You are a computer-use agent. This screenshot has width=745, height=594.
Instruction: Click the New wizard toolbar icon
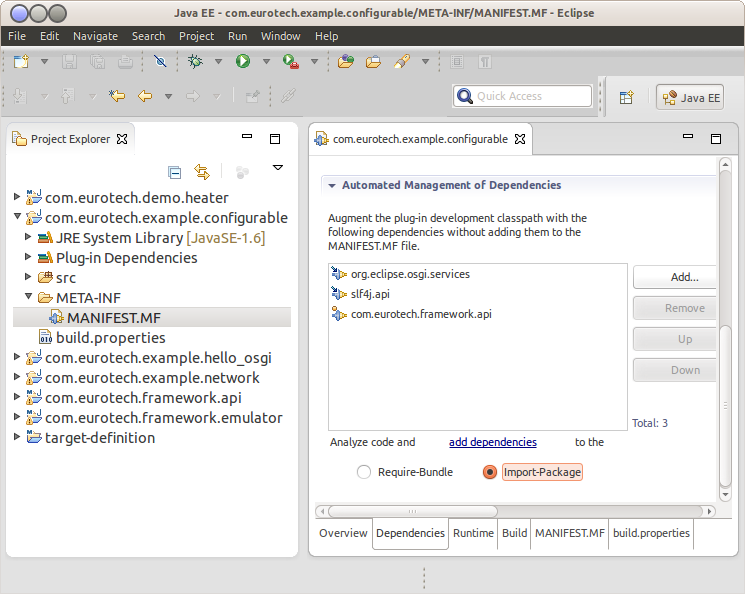[x=21, y=62]
